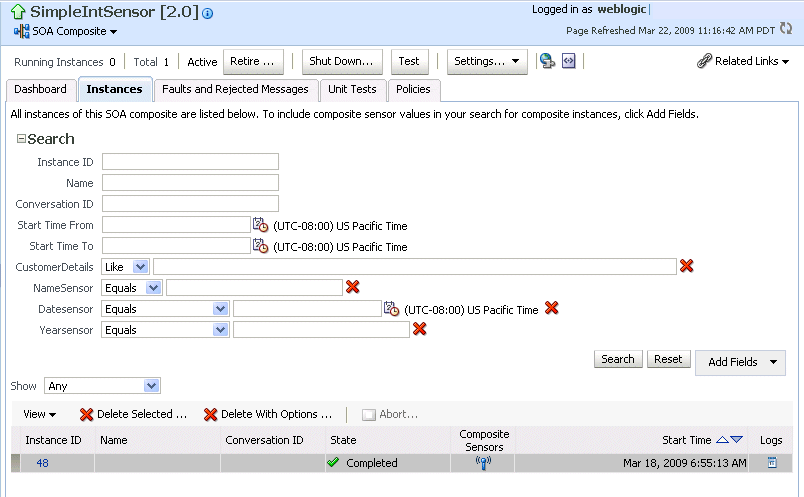
Task: Open the Policies tab
Action: 413,89
